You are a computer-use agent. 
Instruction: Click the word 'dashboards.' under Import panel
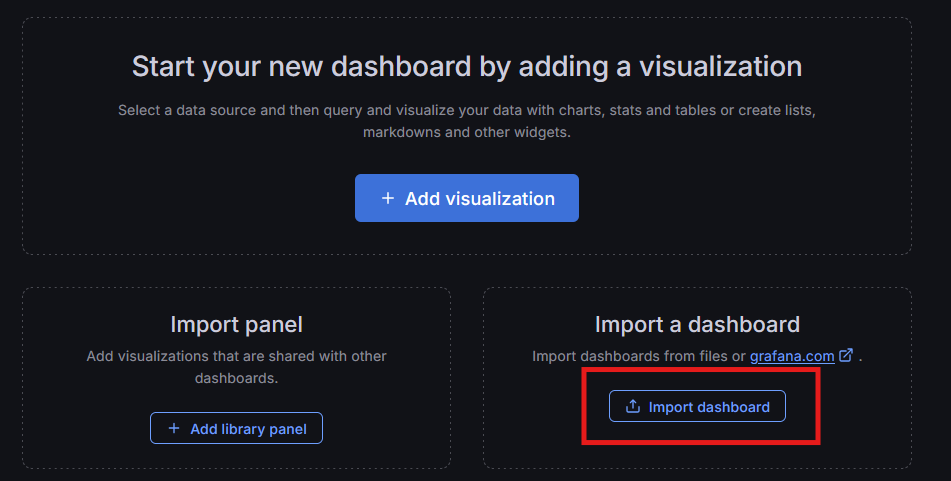click(236, 379)
